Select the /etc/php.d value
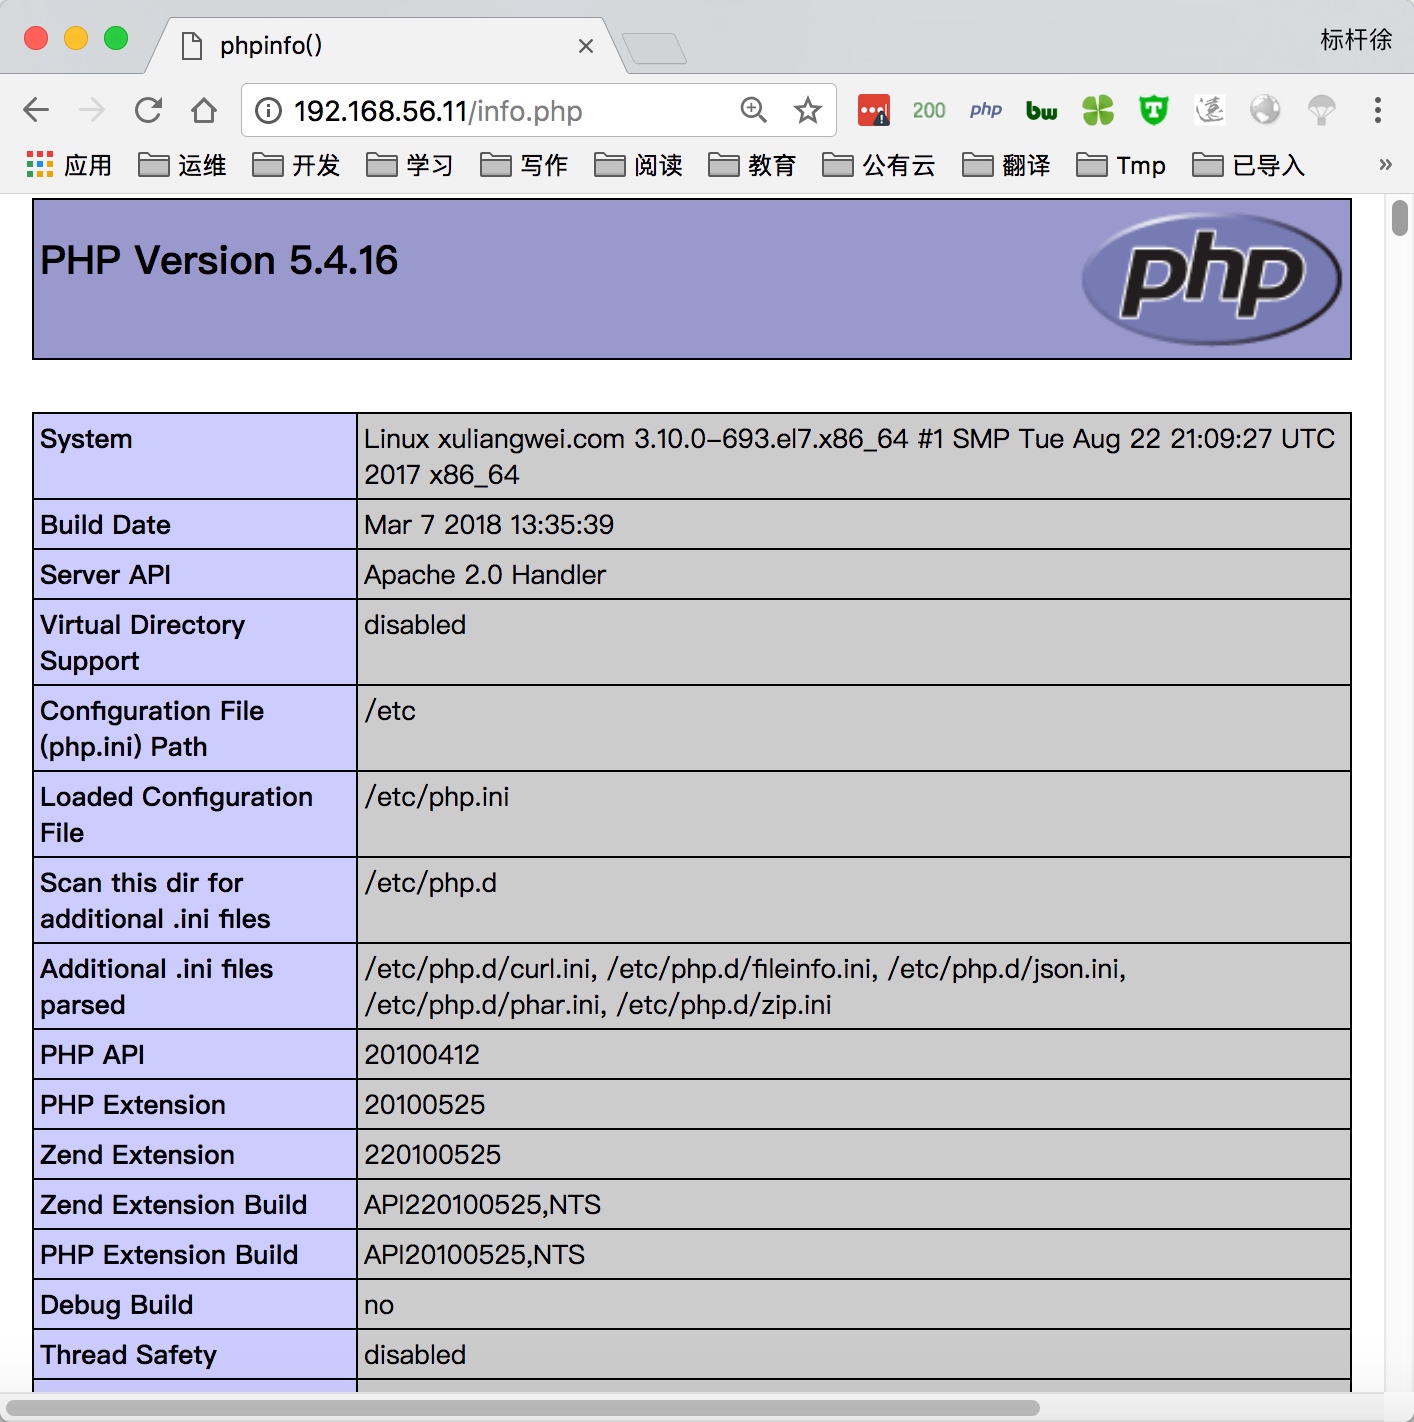Viewport: 1414px width, 1422px height. click(430, 883)
